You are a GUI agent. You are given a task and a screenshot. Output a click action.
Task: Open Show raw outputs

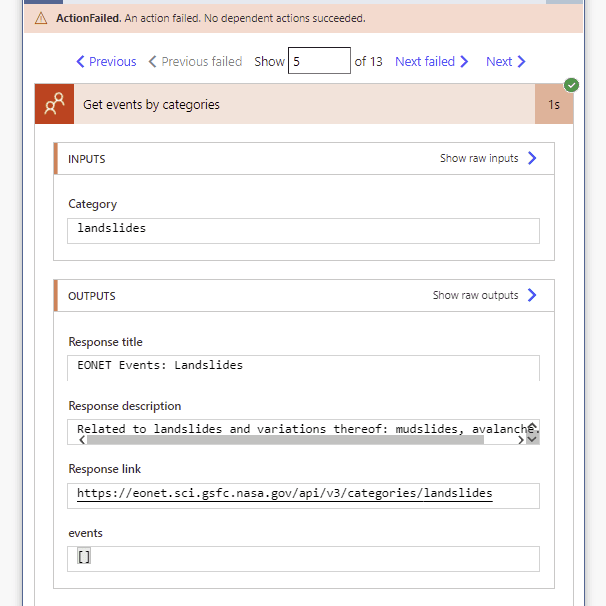[x=485, y=295]
